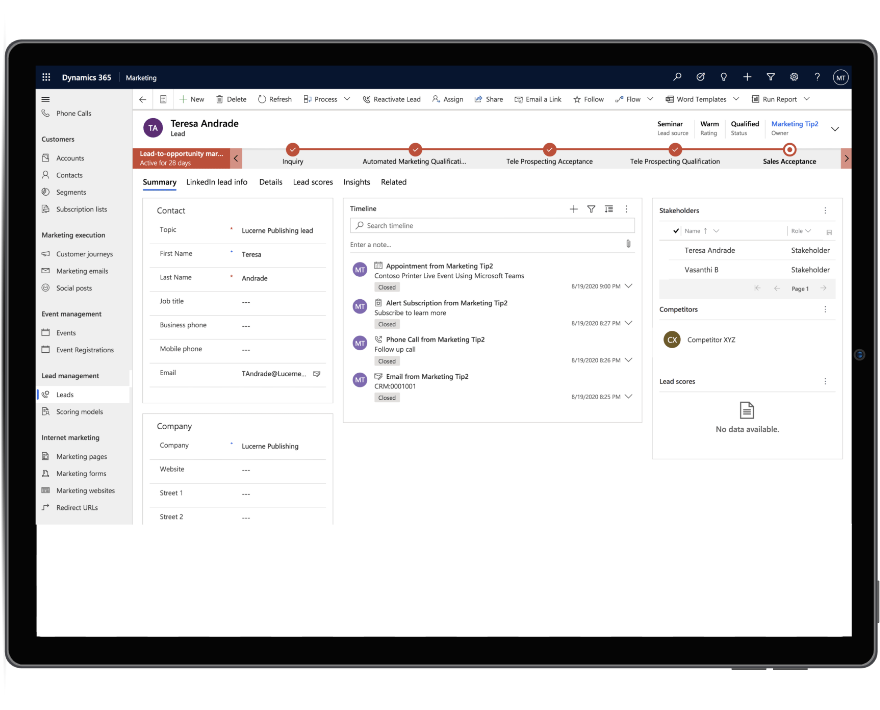Expand the Process dropdown arrow
The height and width of the screenshot is (710, 880).
coord(347,99)
